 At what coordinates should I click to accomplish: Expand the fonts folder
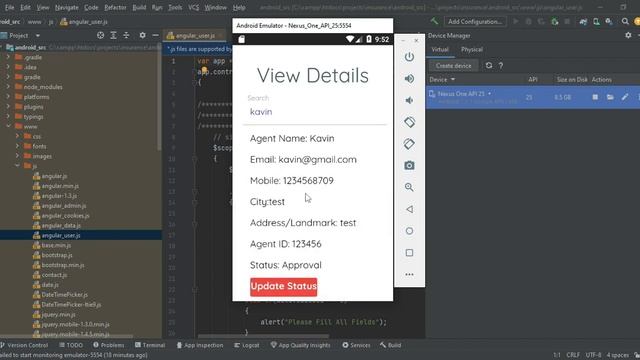tap(17, 146)
